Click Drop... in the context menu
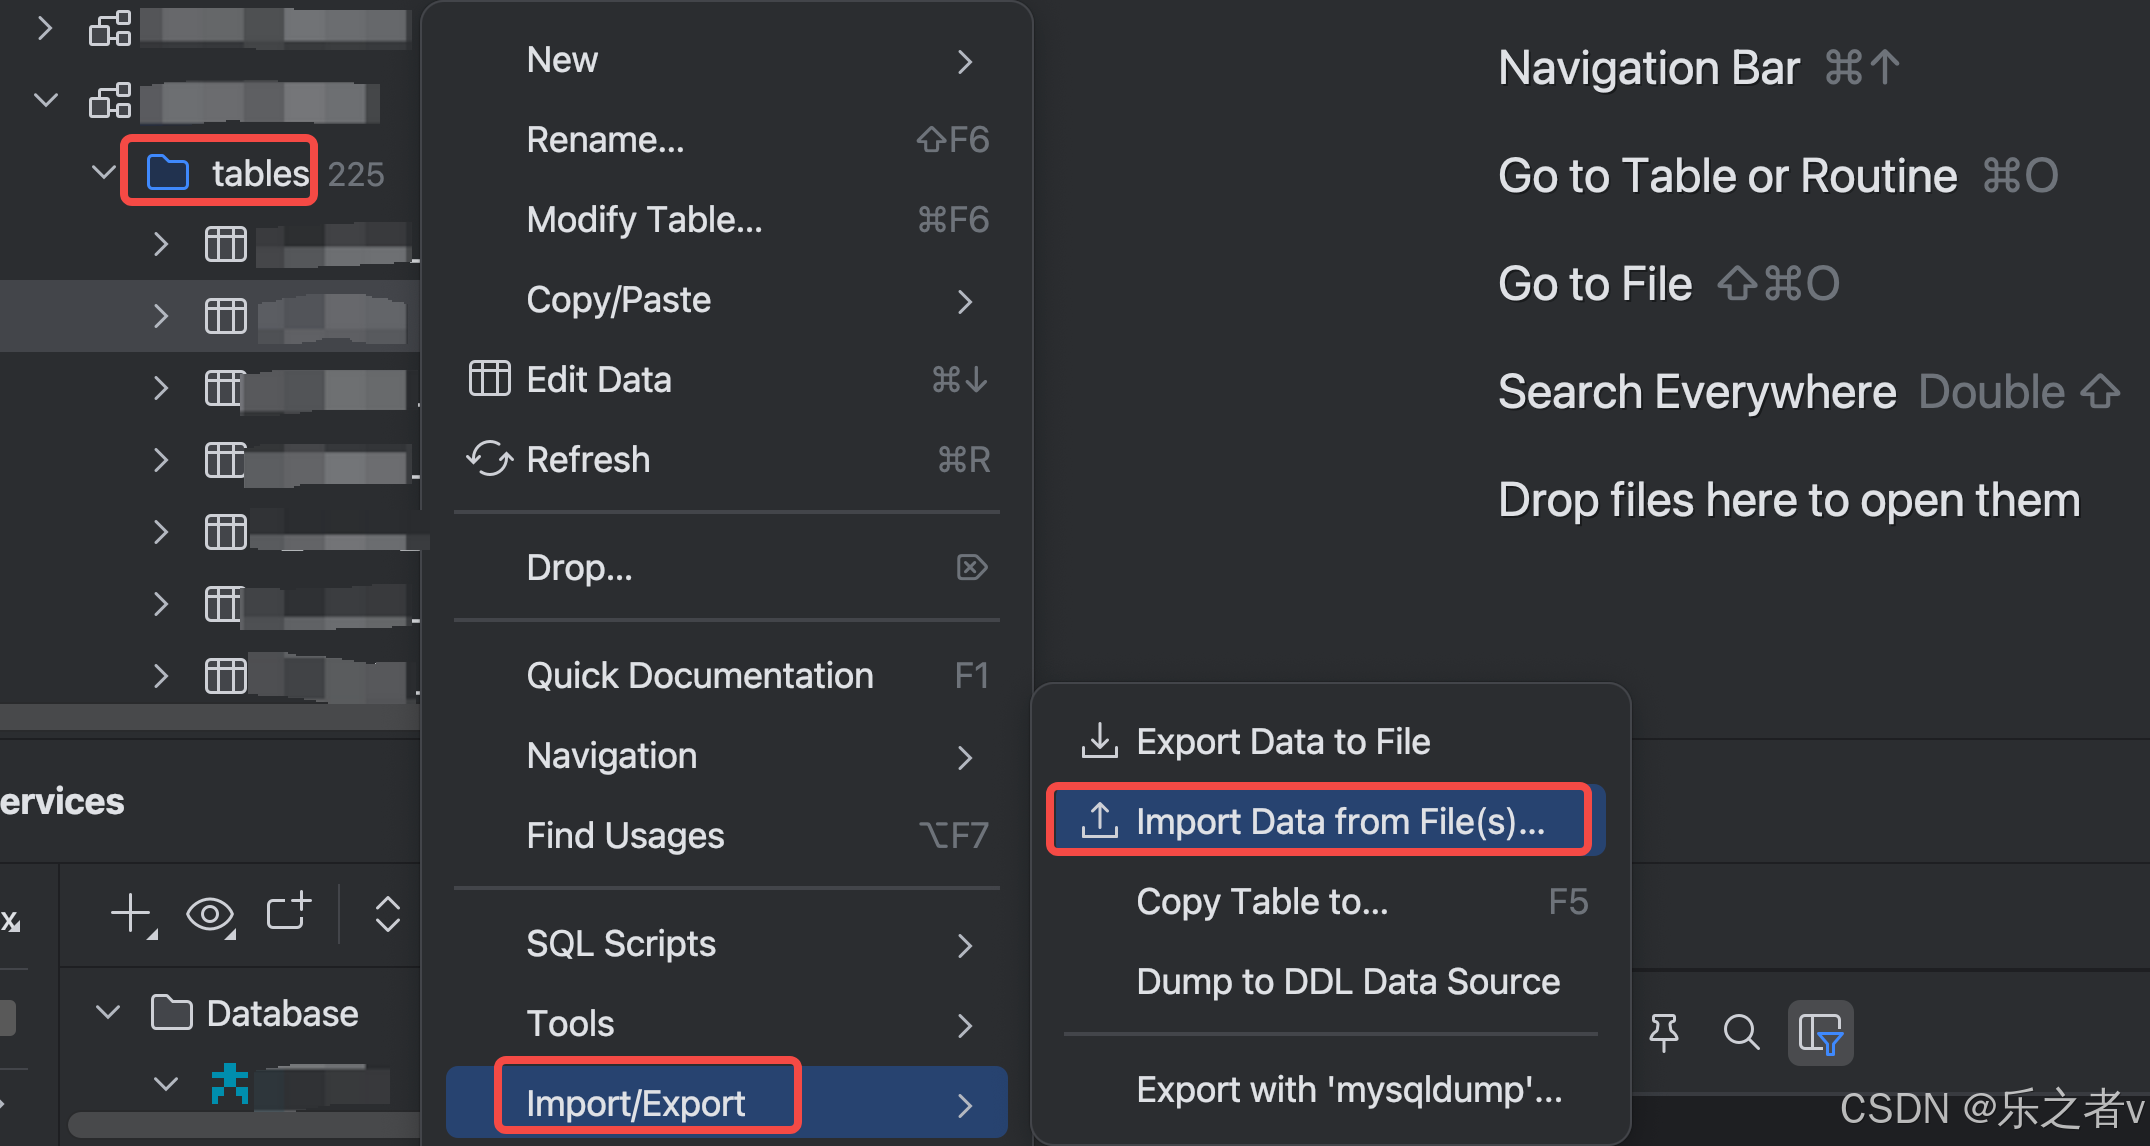Screen dimensions: 2150x1146 [580, 567]
